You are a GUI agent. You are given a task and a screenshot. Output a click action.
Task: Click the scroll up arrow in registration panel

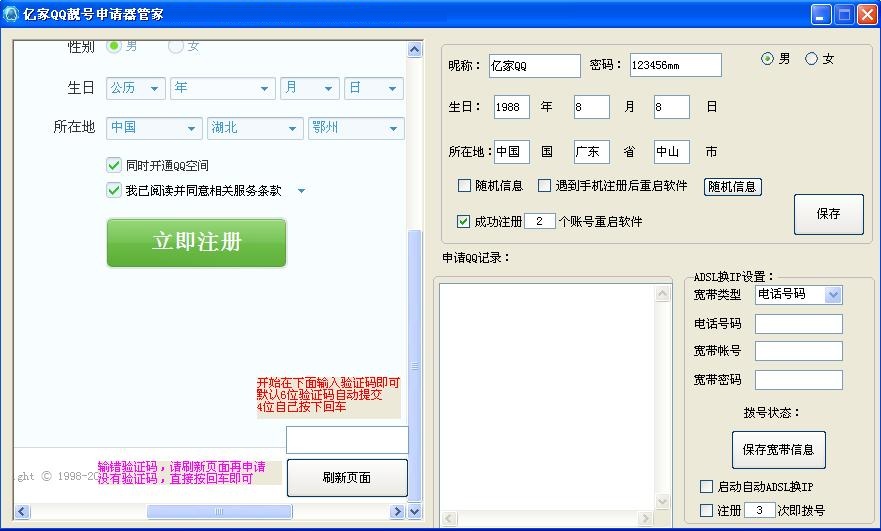[x=415, y=50]
